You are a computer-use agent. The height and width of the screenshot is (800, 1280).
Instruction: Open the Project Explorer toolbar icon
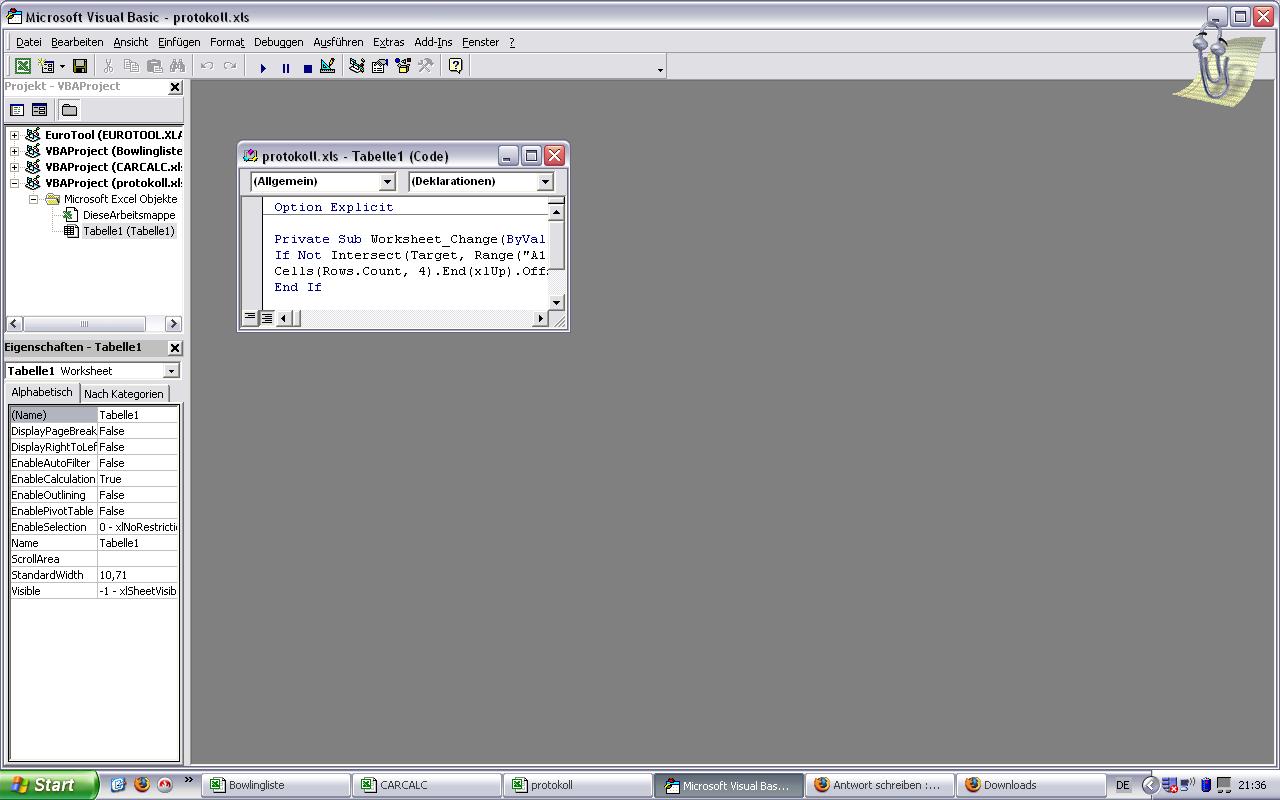point(356,67)
